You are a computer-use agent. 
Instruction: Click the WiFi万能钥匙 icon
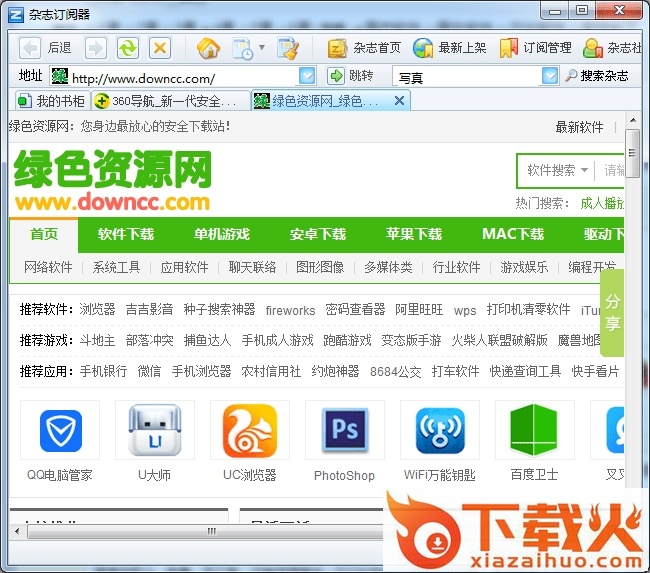(x=439, y=431)
